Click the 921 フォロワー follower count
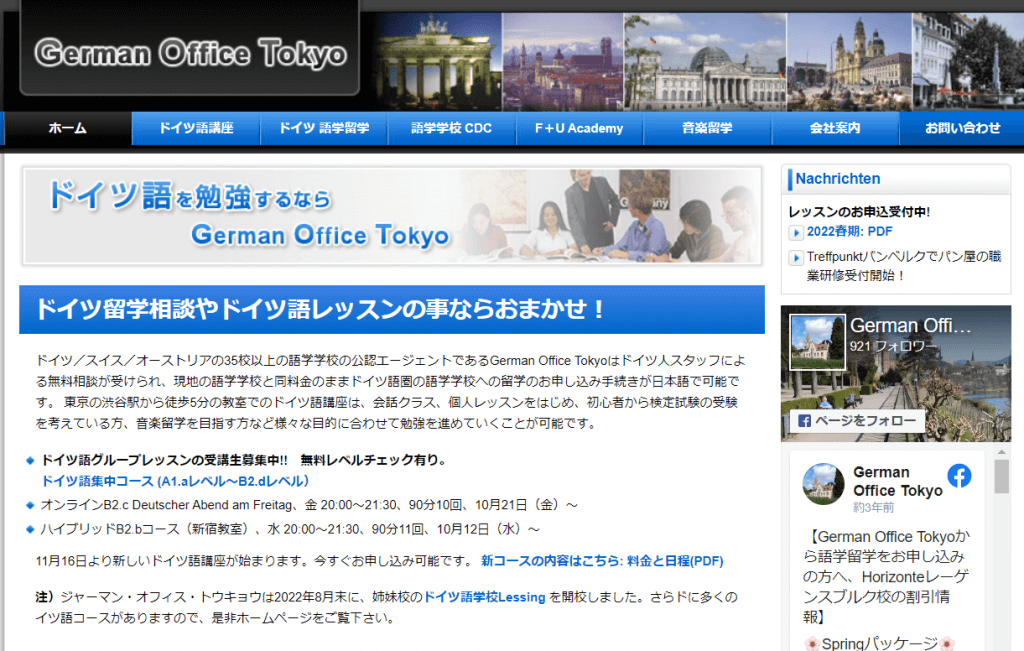 tap(892, 346)
